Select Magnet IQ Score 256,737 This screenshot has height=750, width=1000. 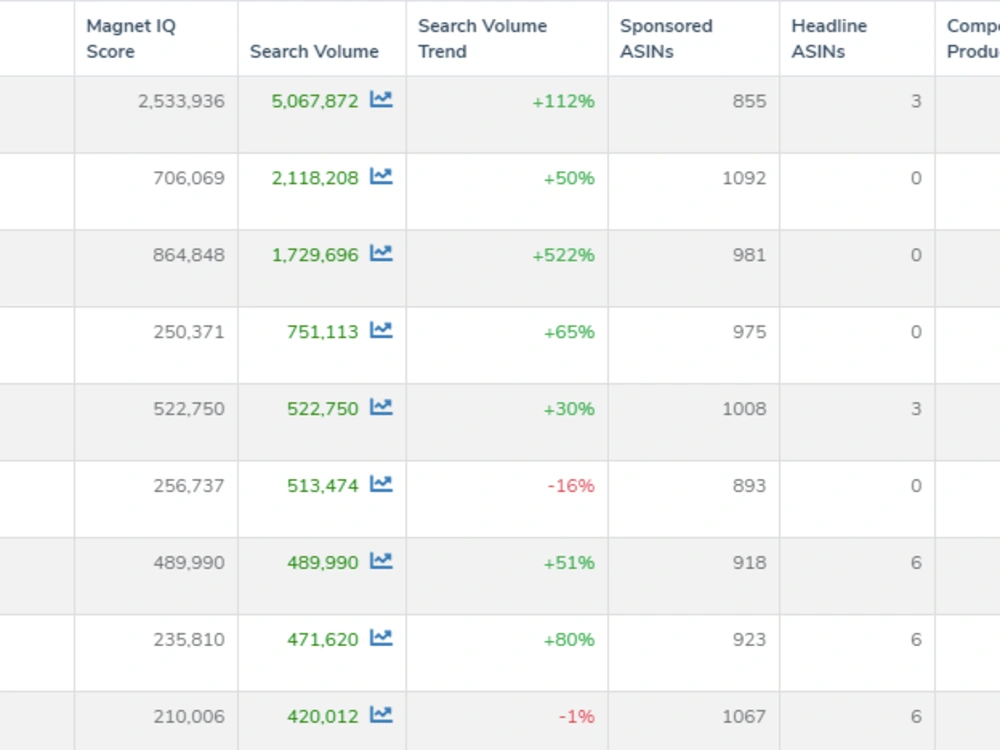[x=189, y=486]
